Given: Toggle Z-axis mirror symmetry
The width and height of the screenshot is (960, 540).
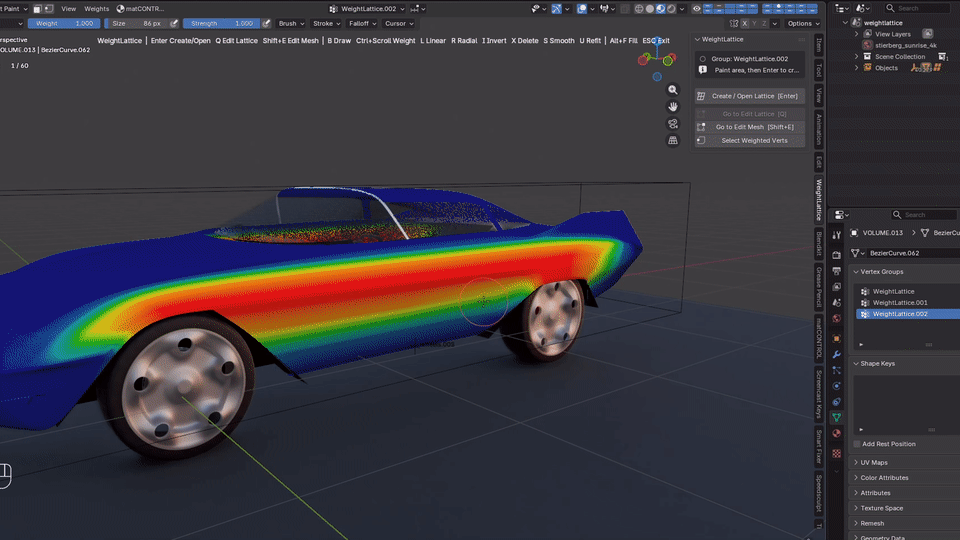Looking at the screenshot, I should click(764, 23).
